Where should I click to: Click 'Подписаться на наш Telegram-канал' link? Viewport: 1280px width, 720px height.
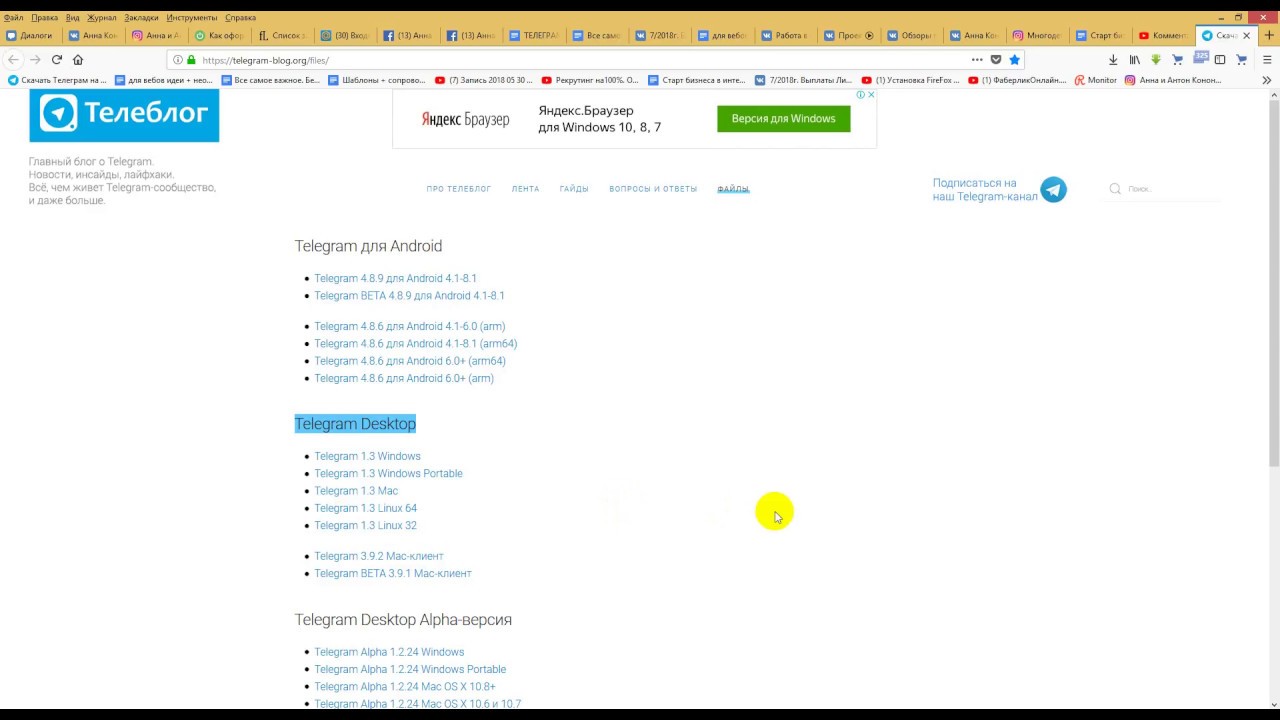[985, 190]
